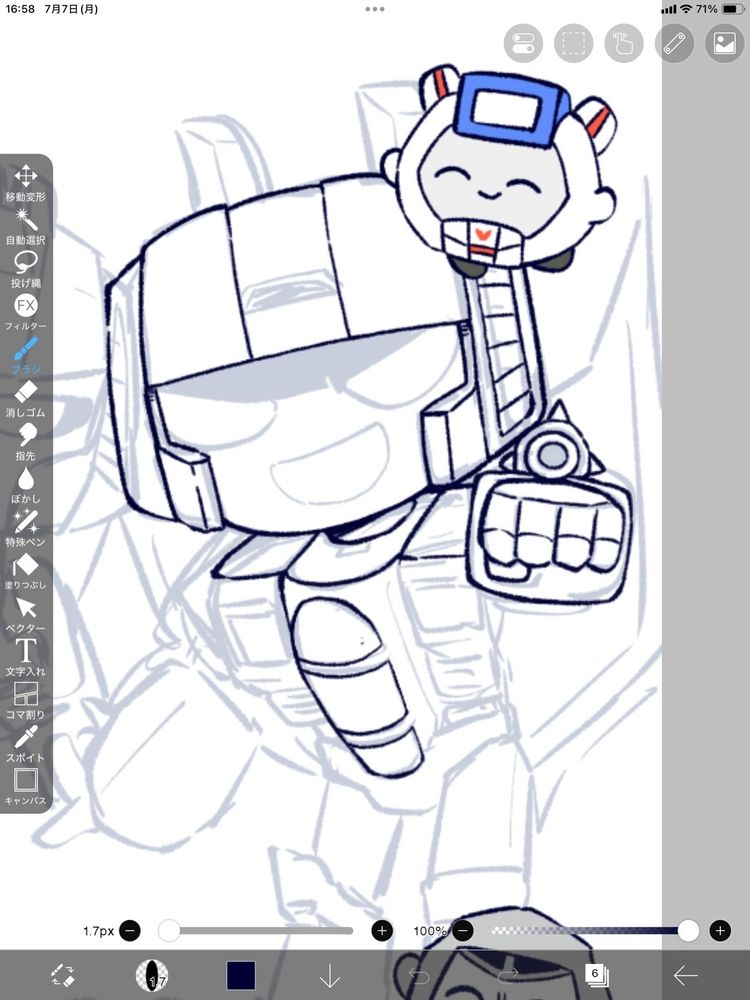The image size is (750, 1000).
Task: Open the ruler tool menu
Action: 674,43
